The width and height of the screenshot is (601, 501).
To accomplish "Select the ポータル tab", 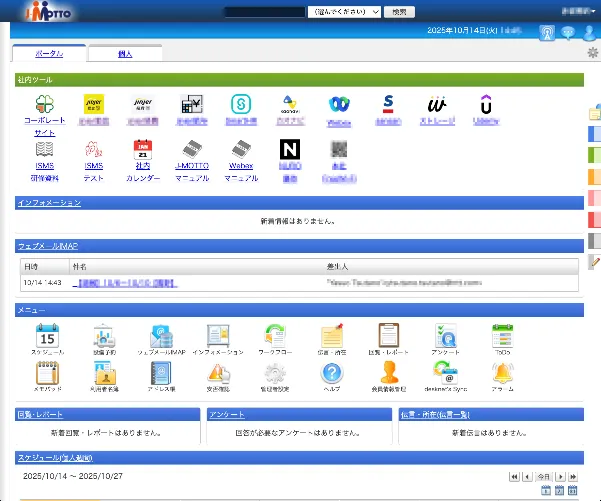I will tap(48, 53).
